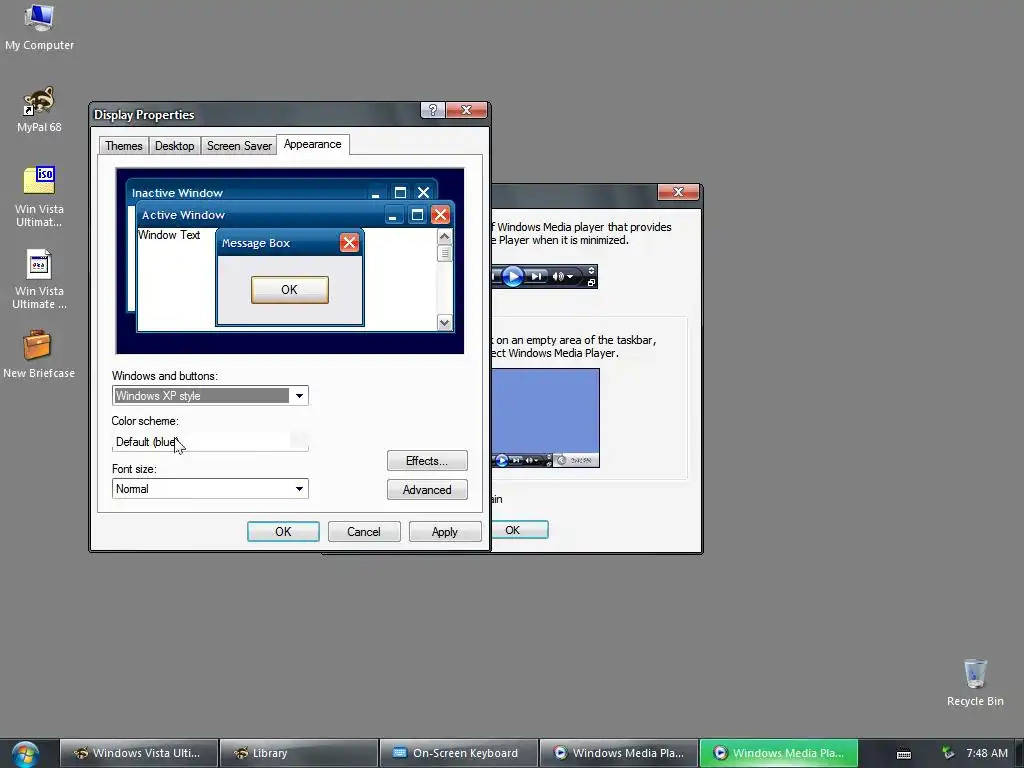1024x768 pixels.
Task: Click the Display Properties title bar
Action: coord(255,114)
